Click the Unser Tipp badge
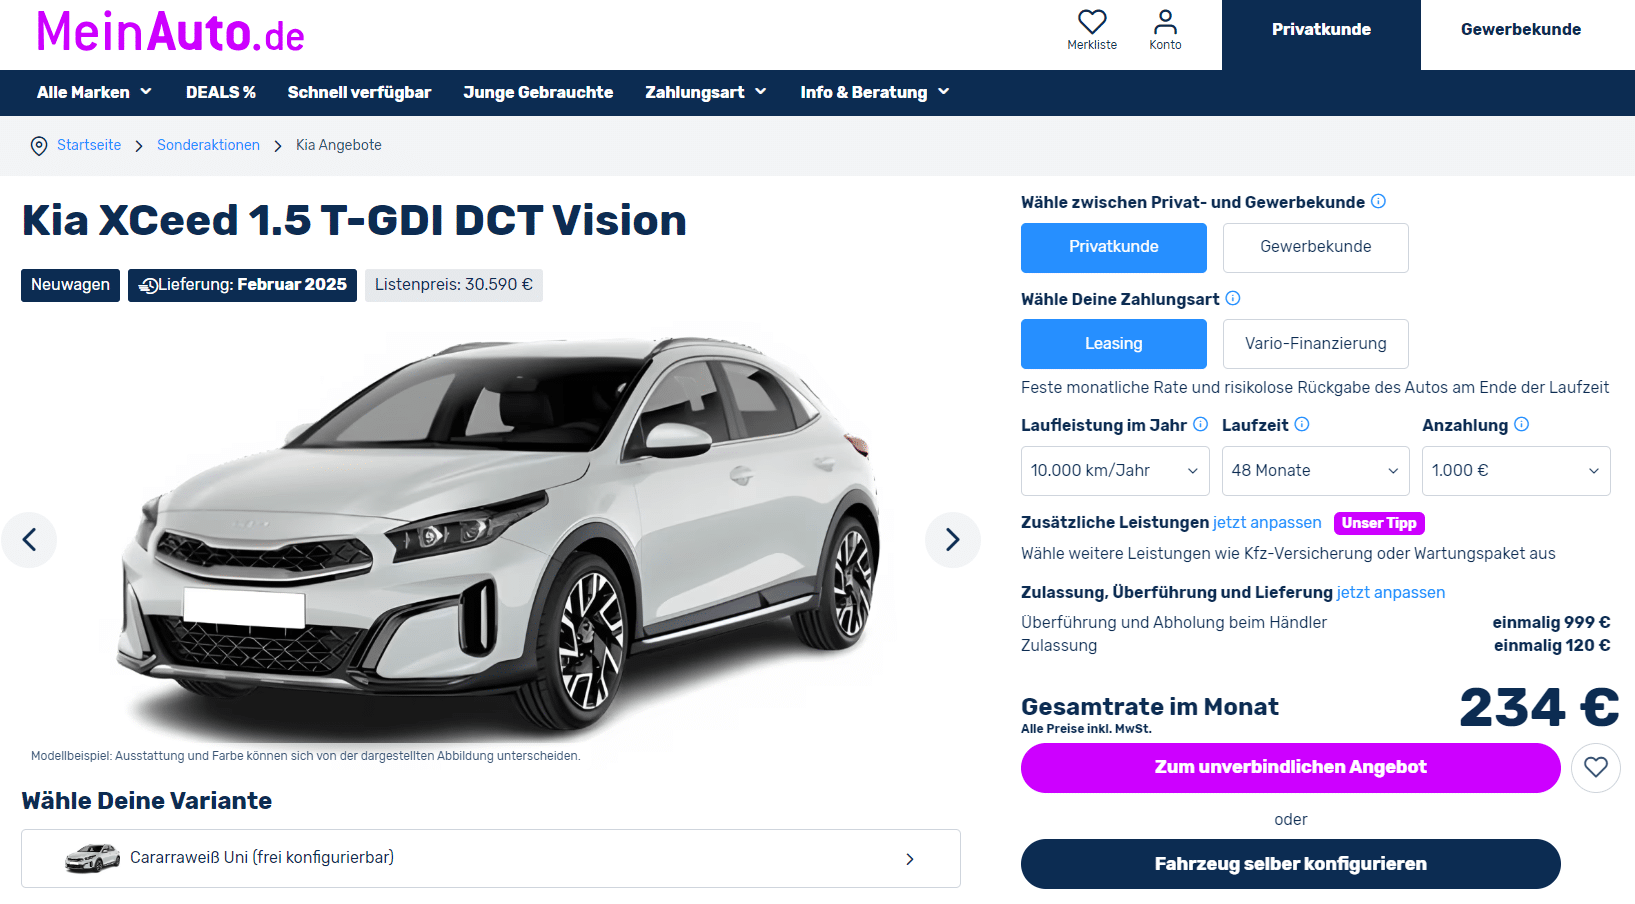 tap(1379, 523)
